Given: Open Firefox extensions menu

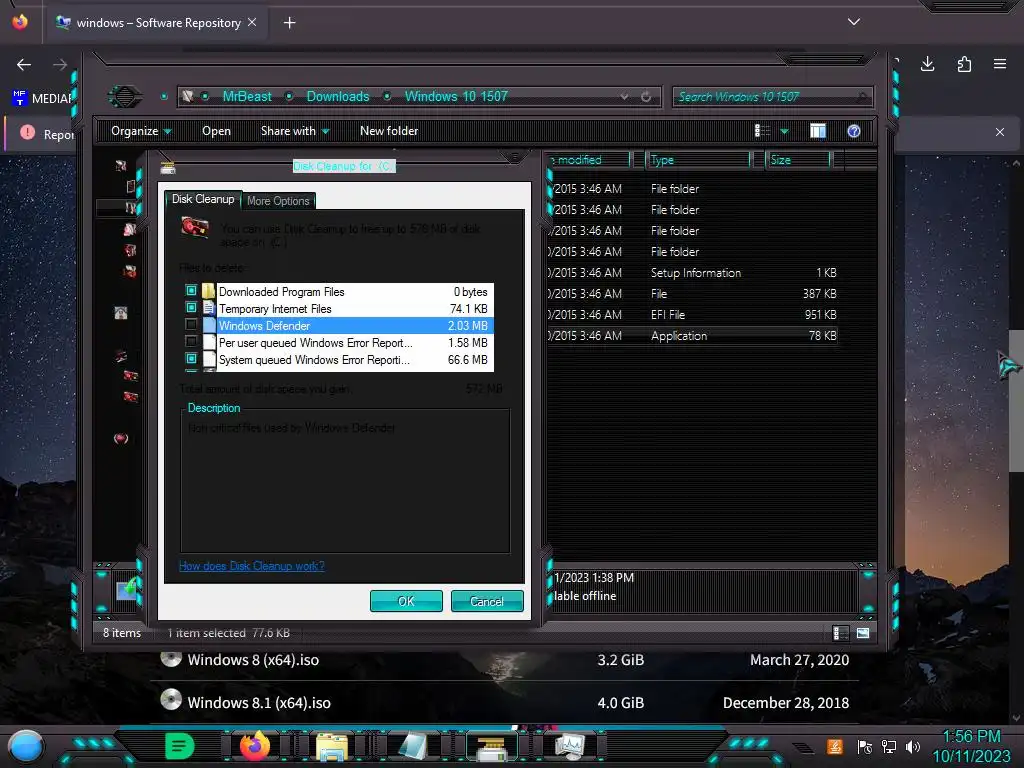Looking at the screenshot, I should coord(964,64).
